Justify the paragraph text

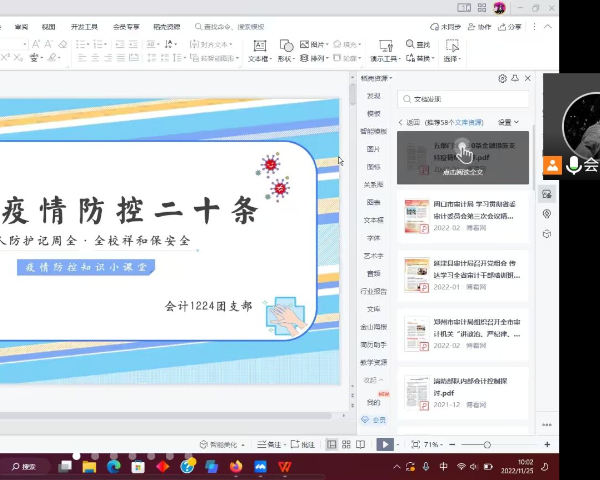(x=121, y=58)
